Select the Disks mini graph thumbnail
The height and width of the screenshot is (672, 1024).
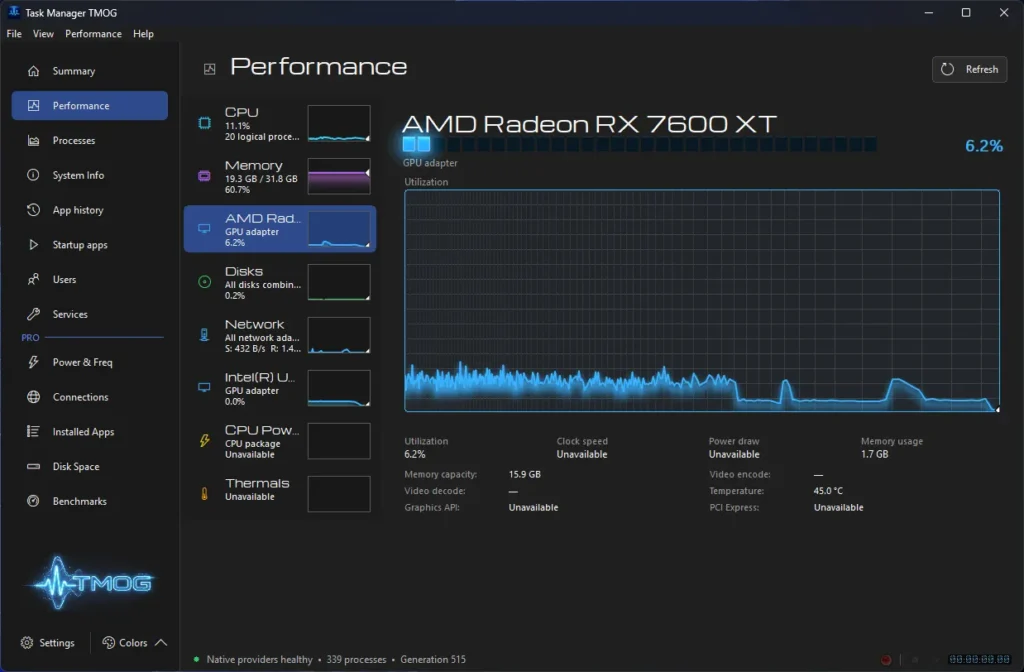[x=339, y=282]
